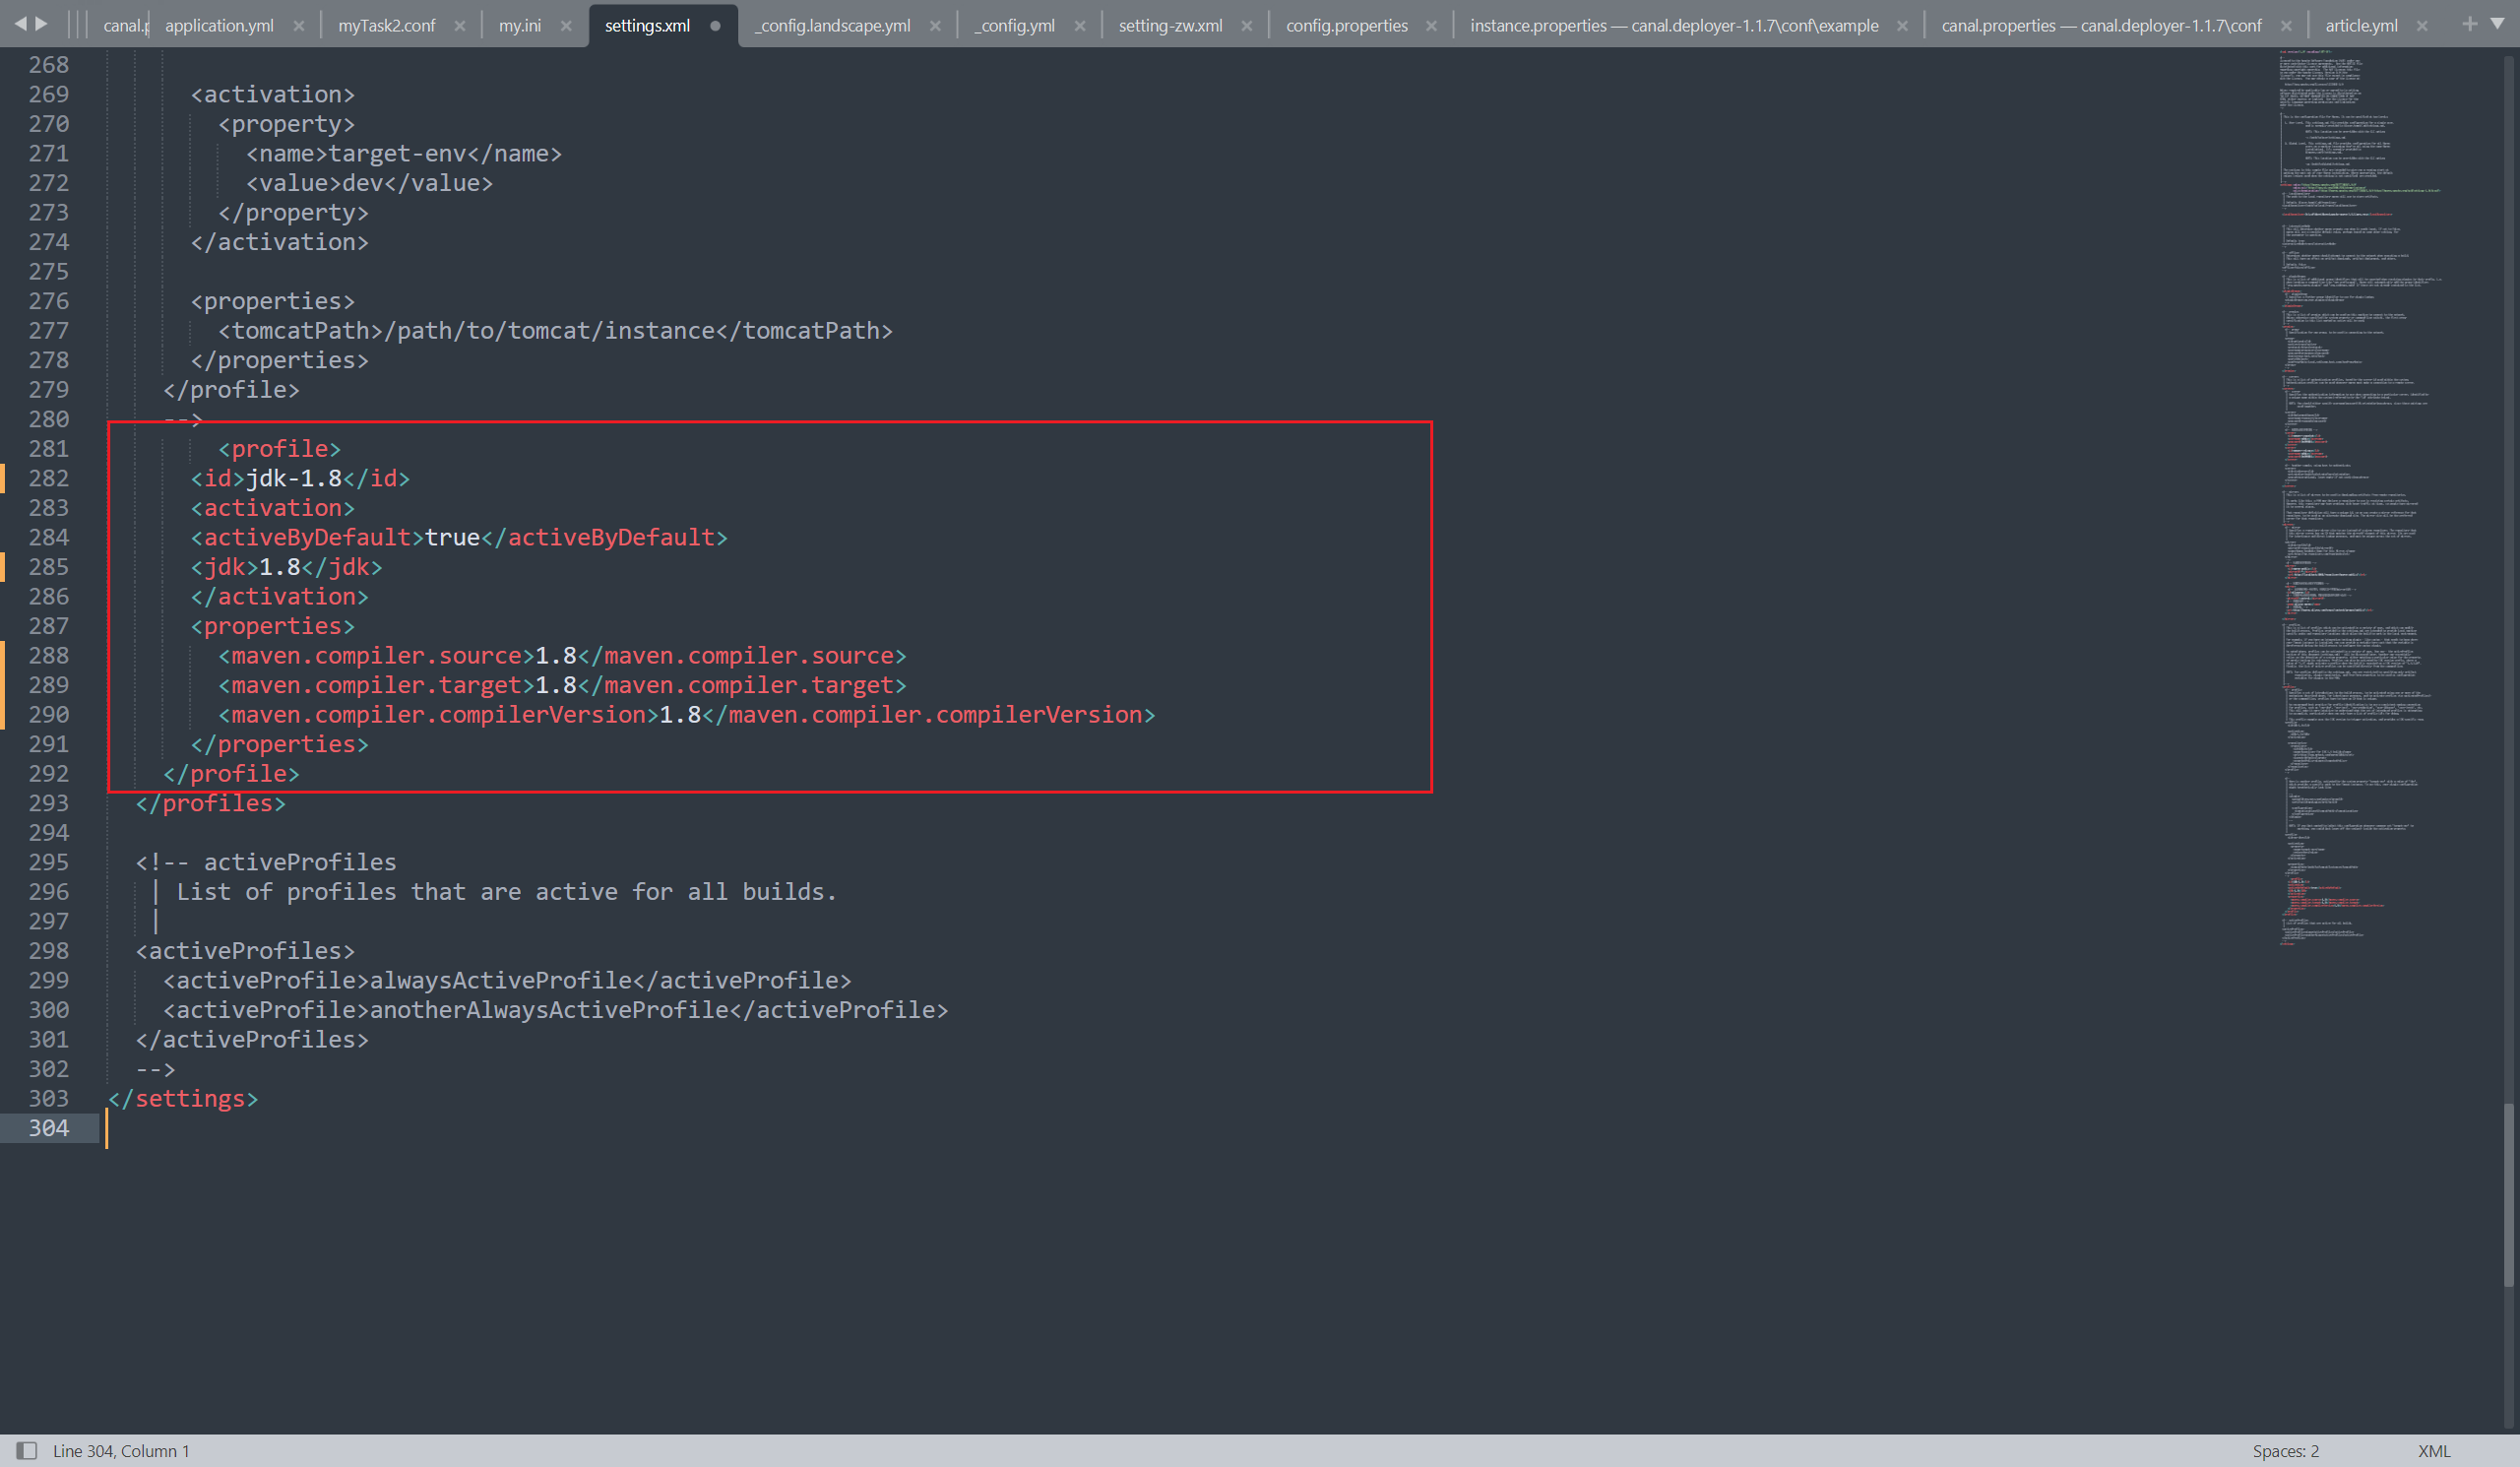Click the maven.compiler.compilerVersion line

[x=686, y=714]
